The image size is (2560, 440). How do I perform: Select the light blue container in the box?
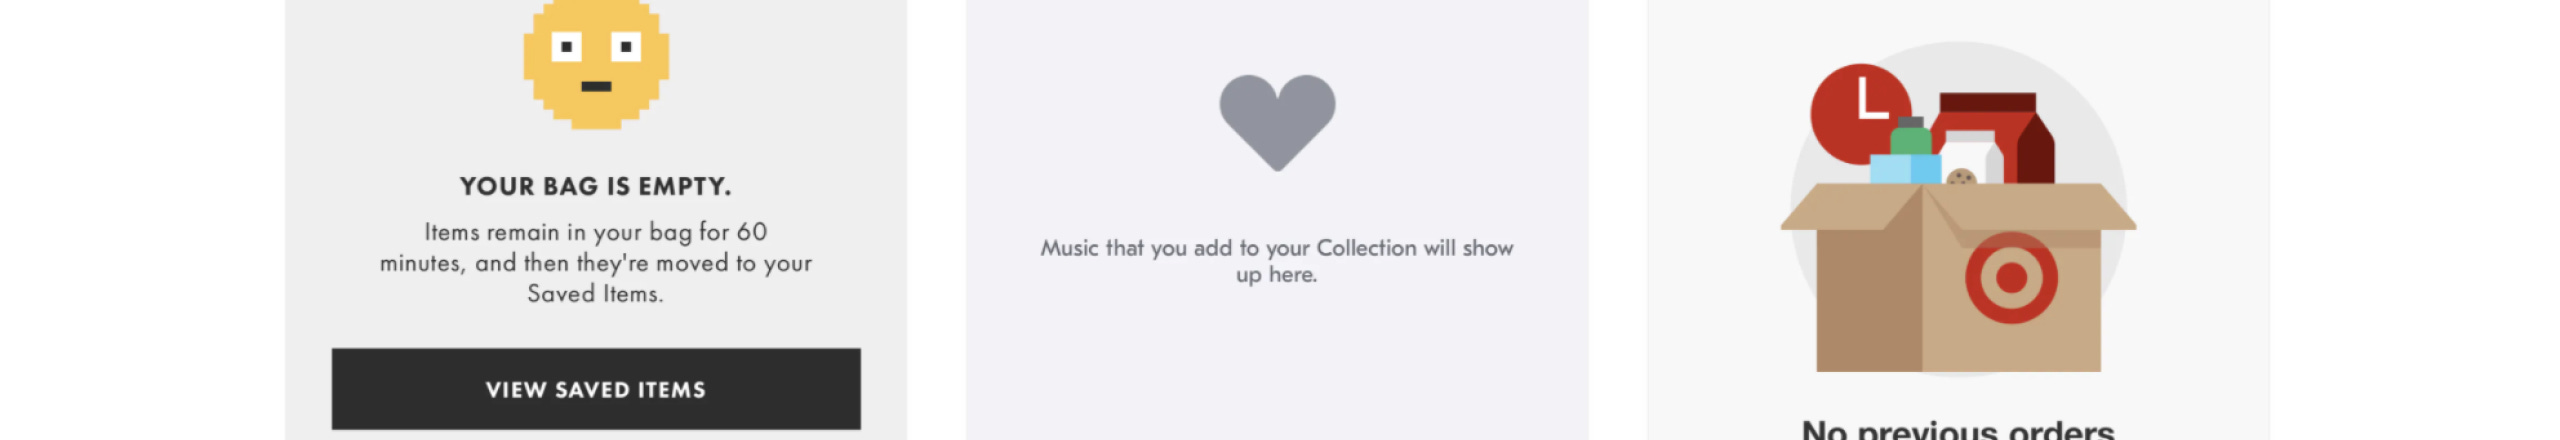click(x=1905, y=169)
